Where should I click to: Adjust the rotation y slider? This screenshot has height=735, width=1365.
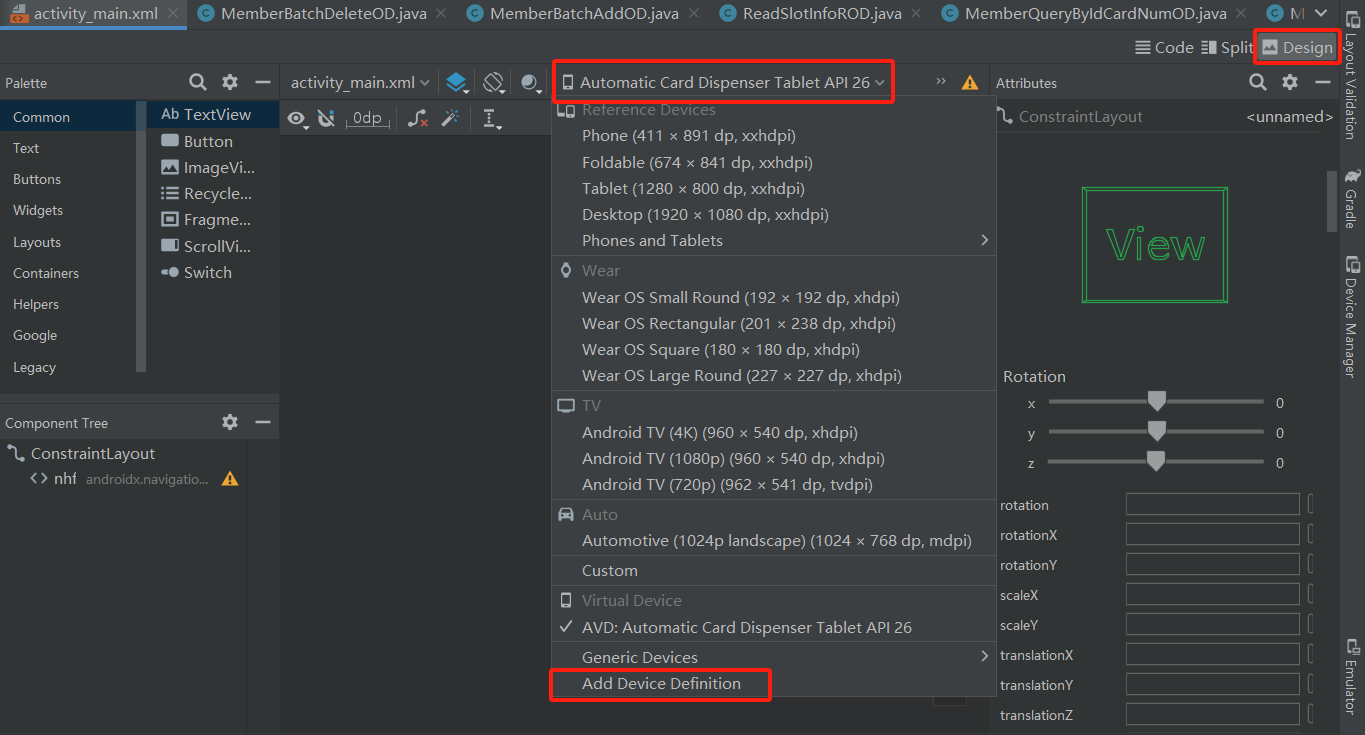1156,432
